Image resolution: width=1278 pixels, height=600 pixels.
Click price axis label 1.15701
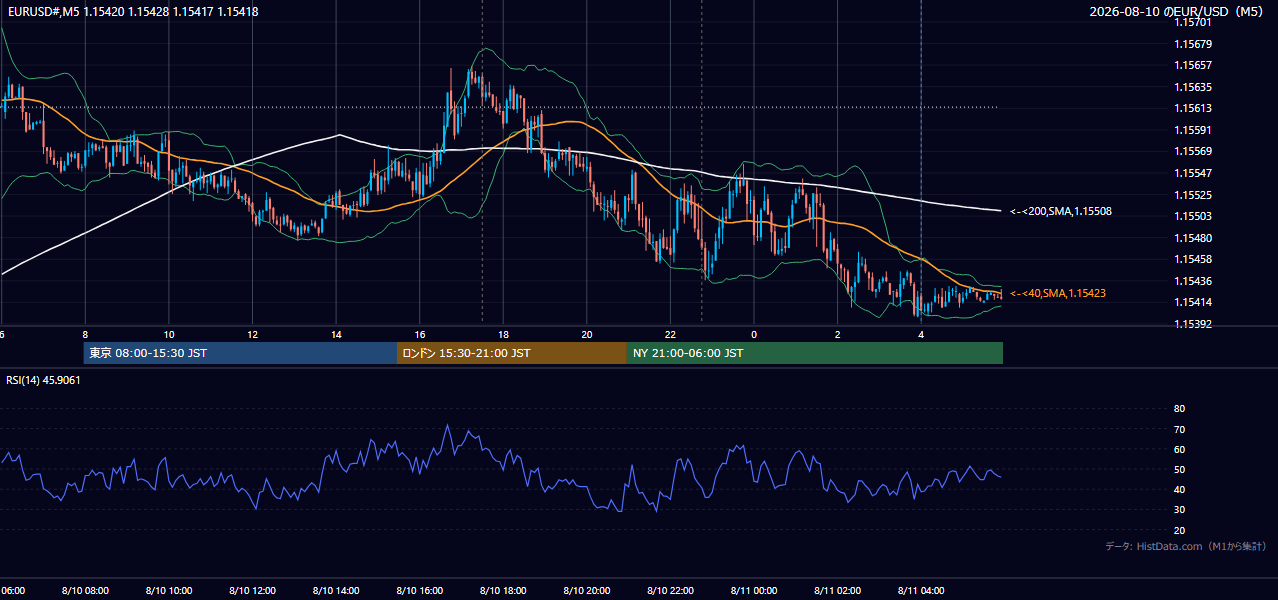click(x=1192, y=22)
